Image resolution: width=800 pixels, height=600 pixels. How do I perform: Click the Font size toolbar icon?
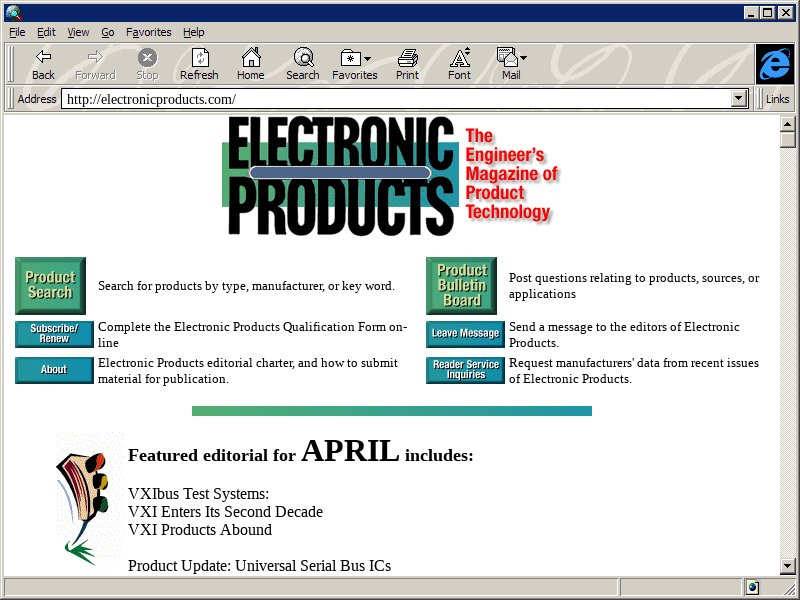tap(459, 64)
